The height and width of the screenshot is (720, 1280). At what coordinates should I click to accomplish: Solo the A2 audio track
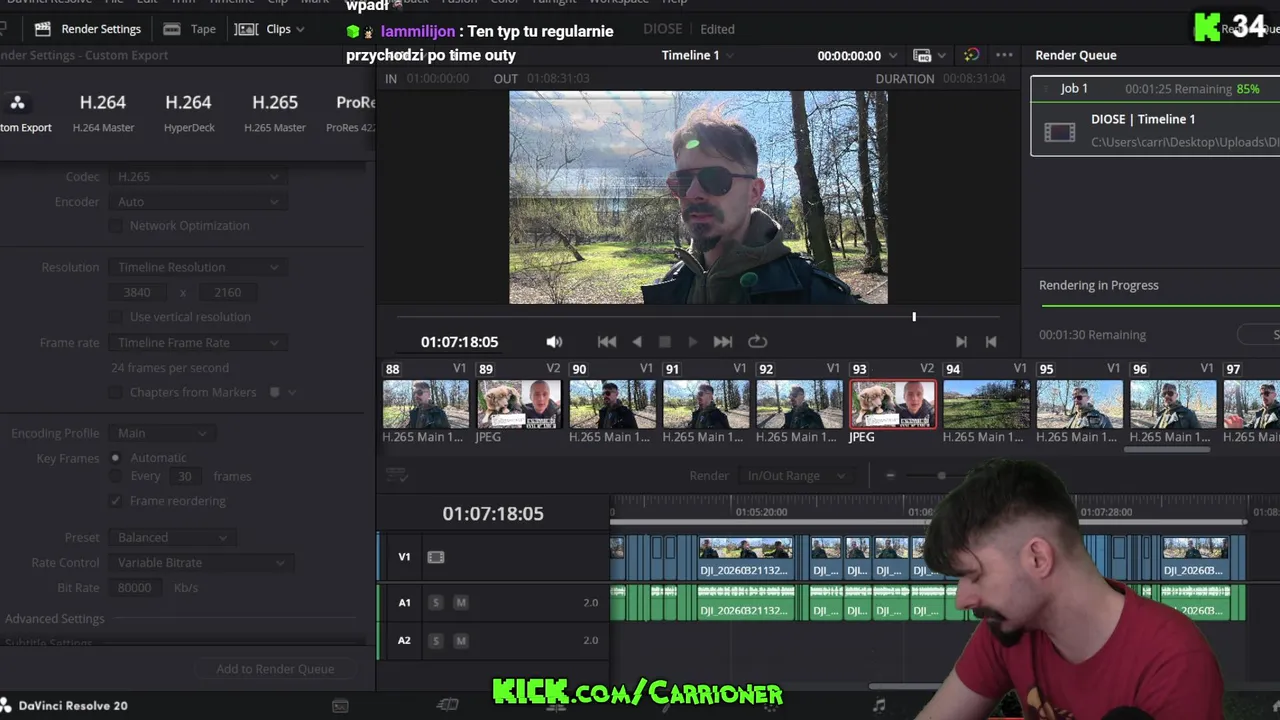[435, 641]
